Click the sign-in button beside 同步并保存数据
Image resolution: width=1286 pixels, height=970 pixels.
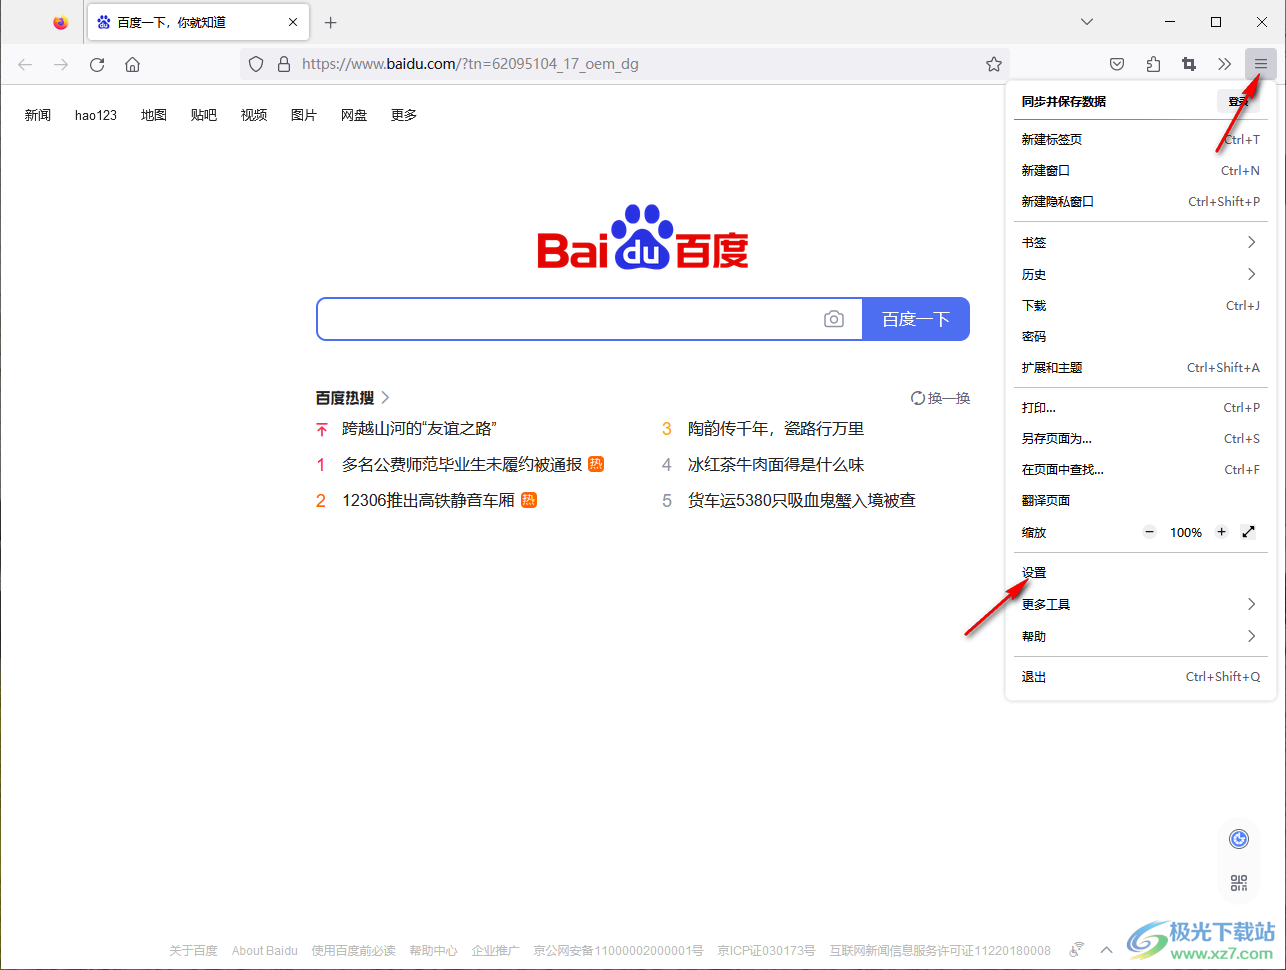tap(1239, 101)
